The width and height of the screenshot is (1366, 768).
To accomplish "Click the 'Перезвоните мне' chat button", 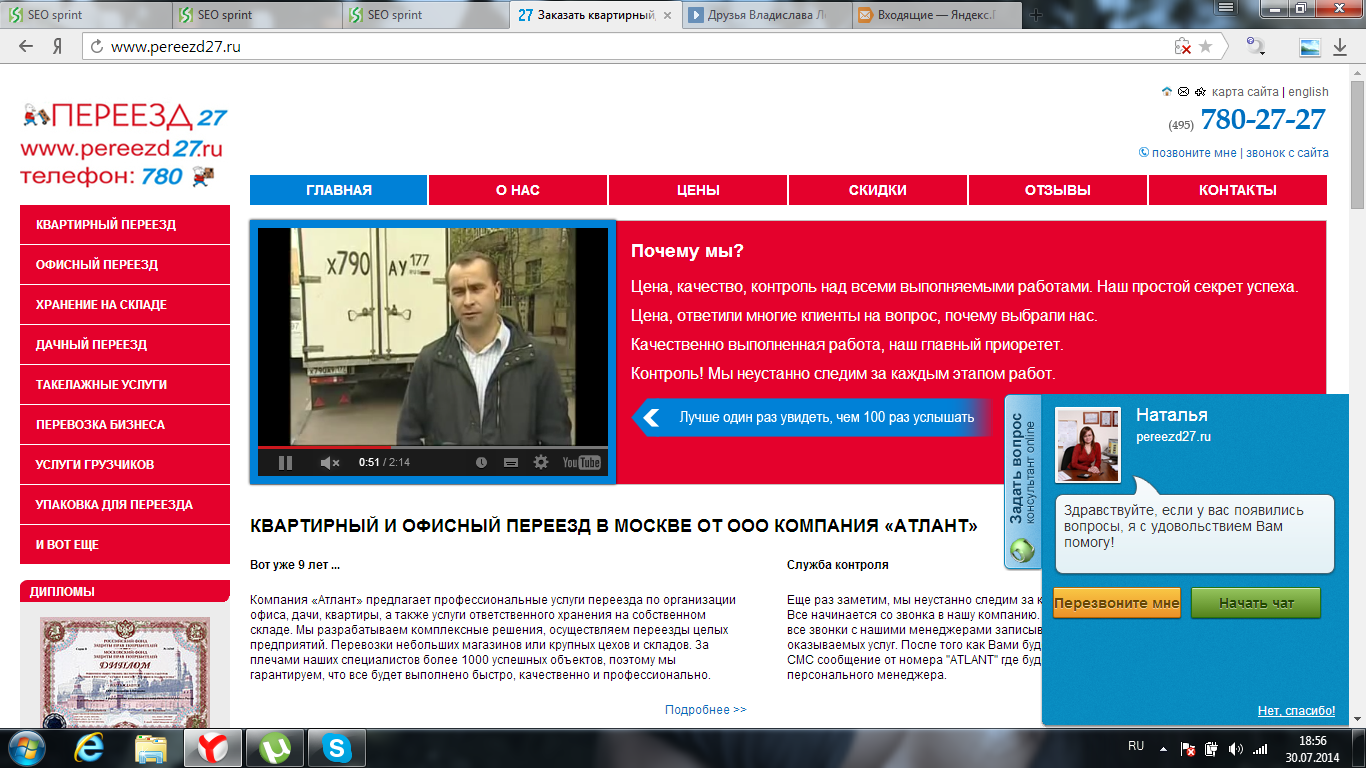I will (1117, 604).
